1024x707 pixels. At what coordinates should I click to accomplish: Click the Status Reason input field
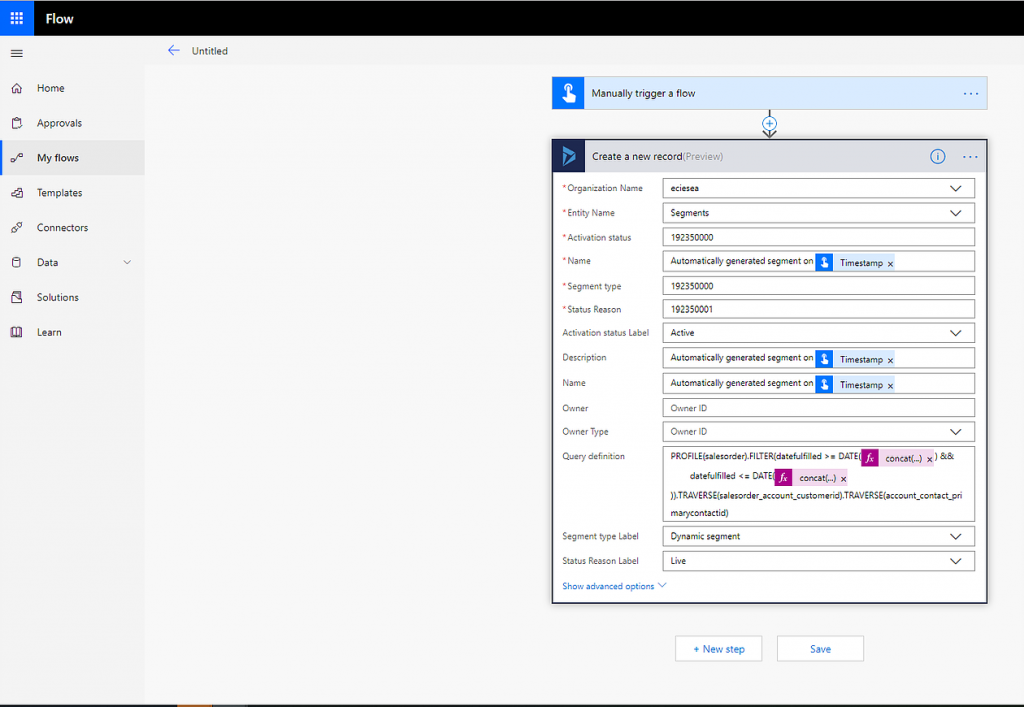click(818, 309)
